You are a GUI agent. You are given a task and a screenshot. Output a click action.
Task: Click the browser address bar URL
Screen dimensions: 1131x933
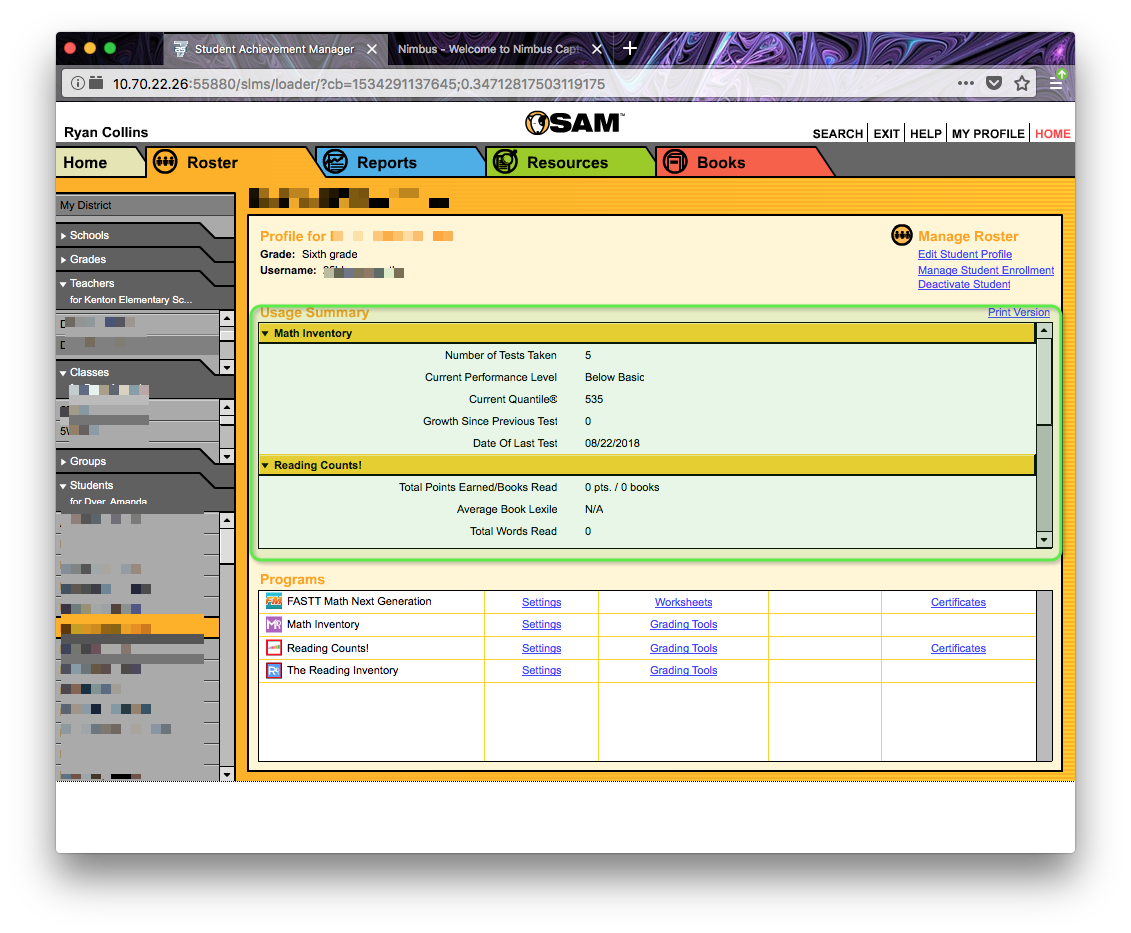click(x=358, y=84)
